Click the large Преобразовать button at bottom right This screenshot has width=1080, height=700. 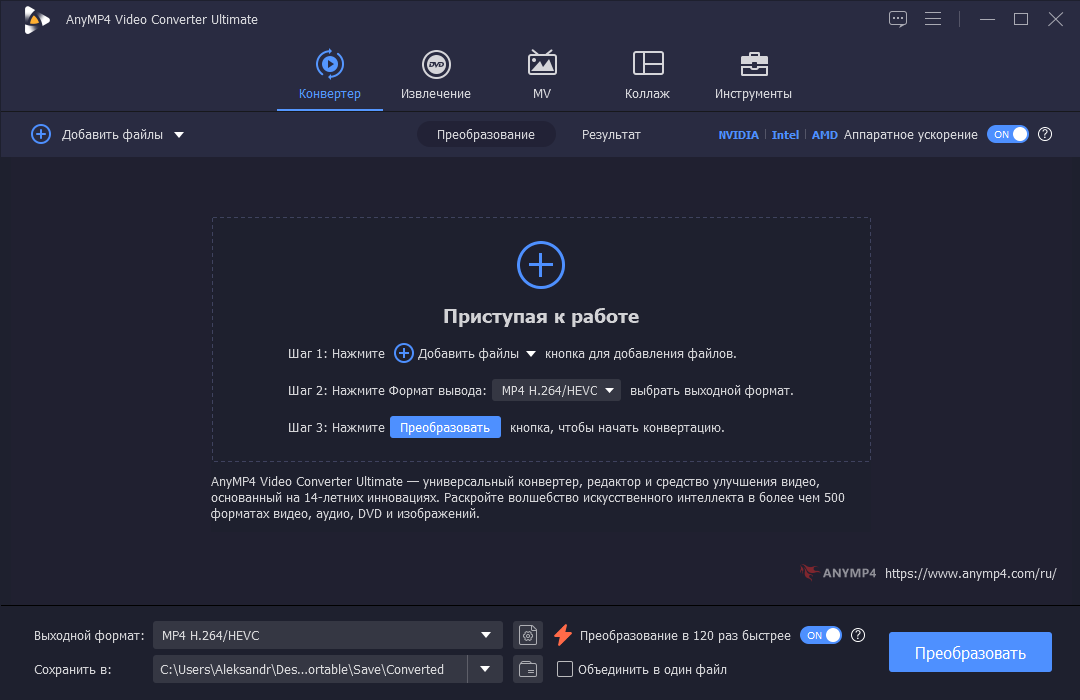click(x=970, y=652)
